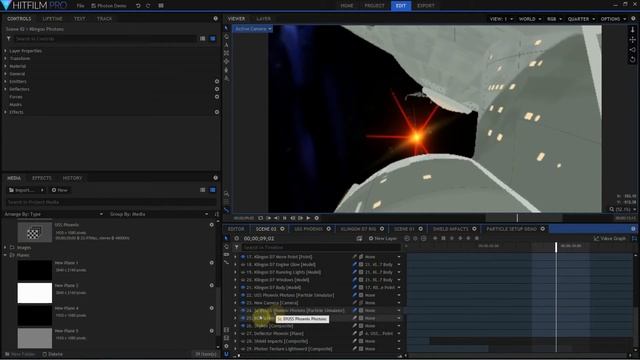The height and width of the screenshot is (360, 640).
Task: Click the filter funnel icon in timeline search
Action: tap(237, 247)
